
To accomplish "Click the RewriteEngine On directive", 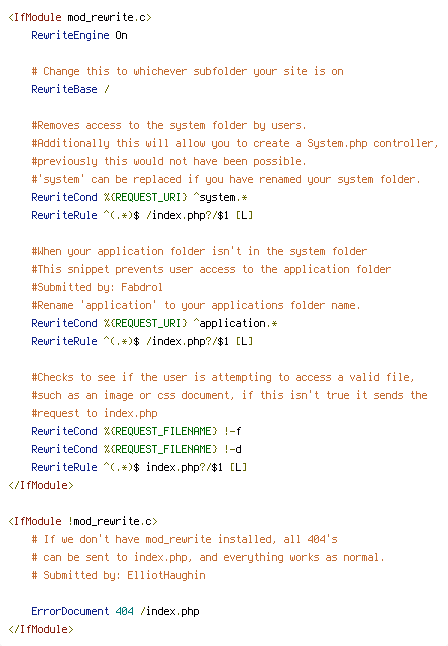I will click(x=80, y=35).
